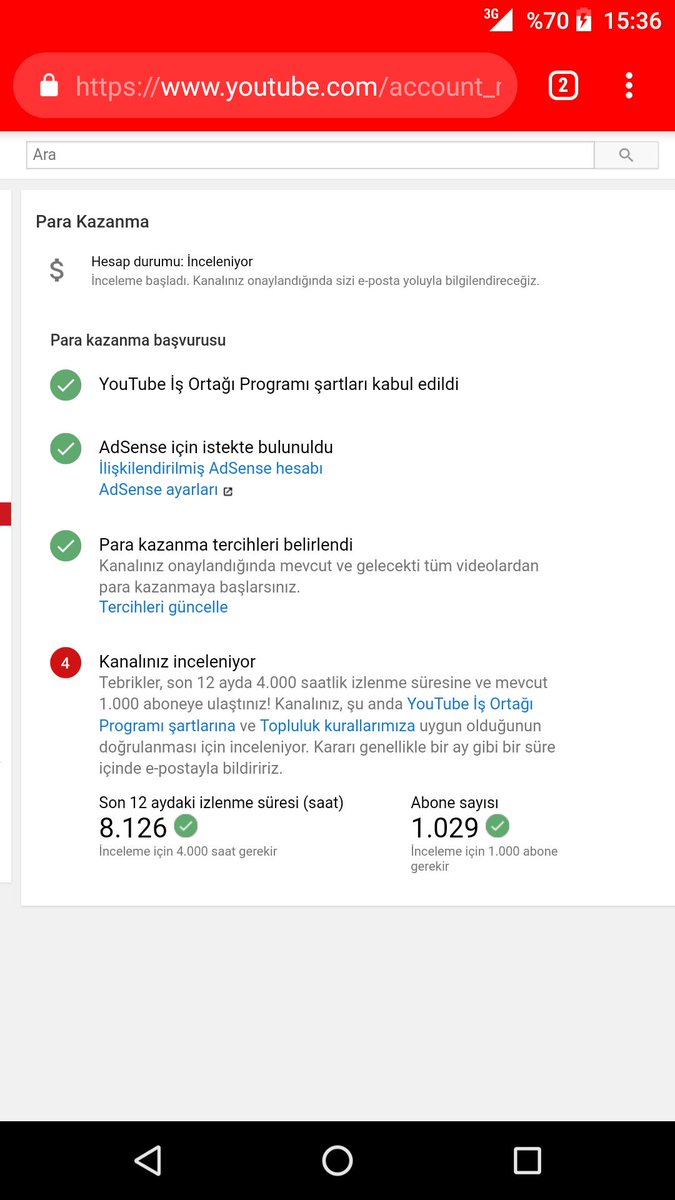This screenshot has width=675, height=1200.
Task: Tap the dollar sign account status icon
Action: [x=57, y=270]
